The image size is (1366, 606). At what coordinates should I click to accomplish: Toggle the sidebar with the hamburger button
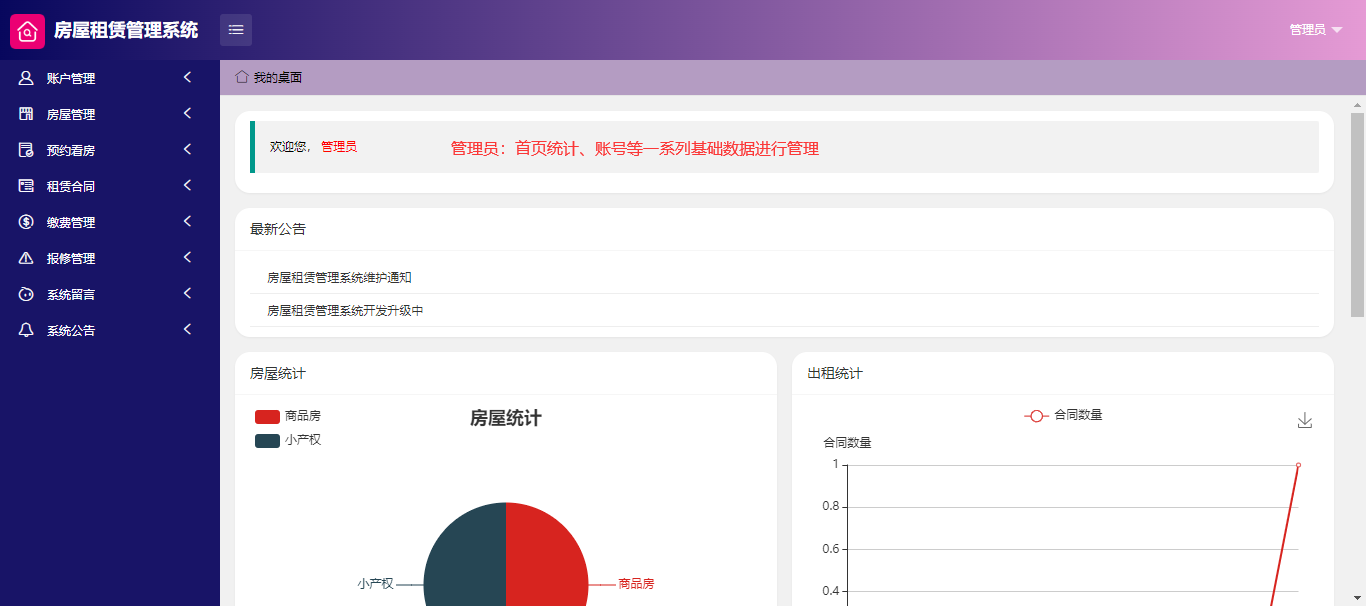236,30
